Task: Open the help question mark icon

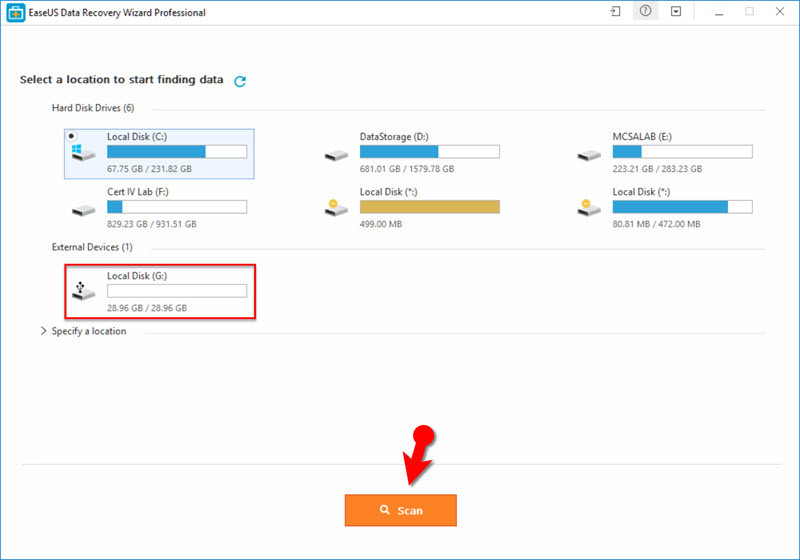Action: tap(645, 11)
